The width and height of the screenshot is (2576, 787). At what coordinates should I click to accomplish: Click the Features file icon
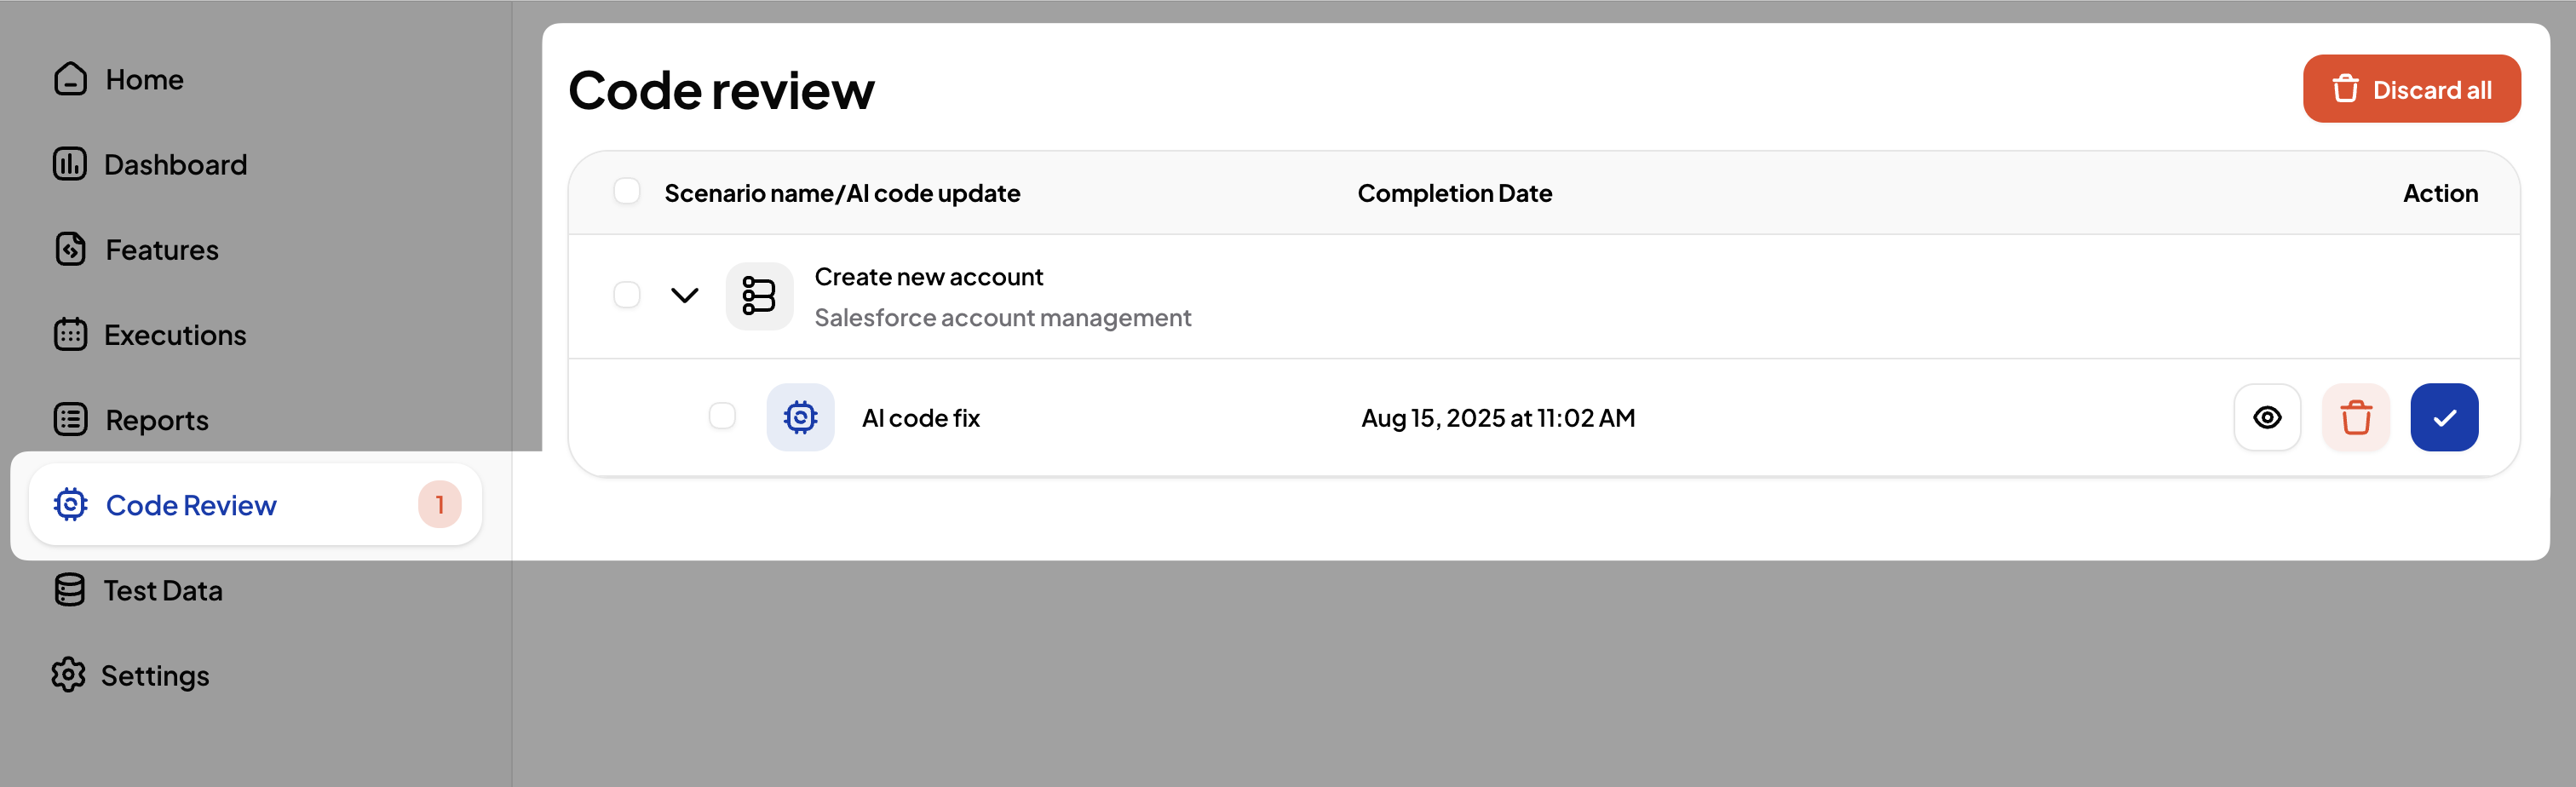tap(70, 249)
